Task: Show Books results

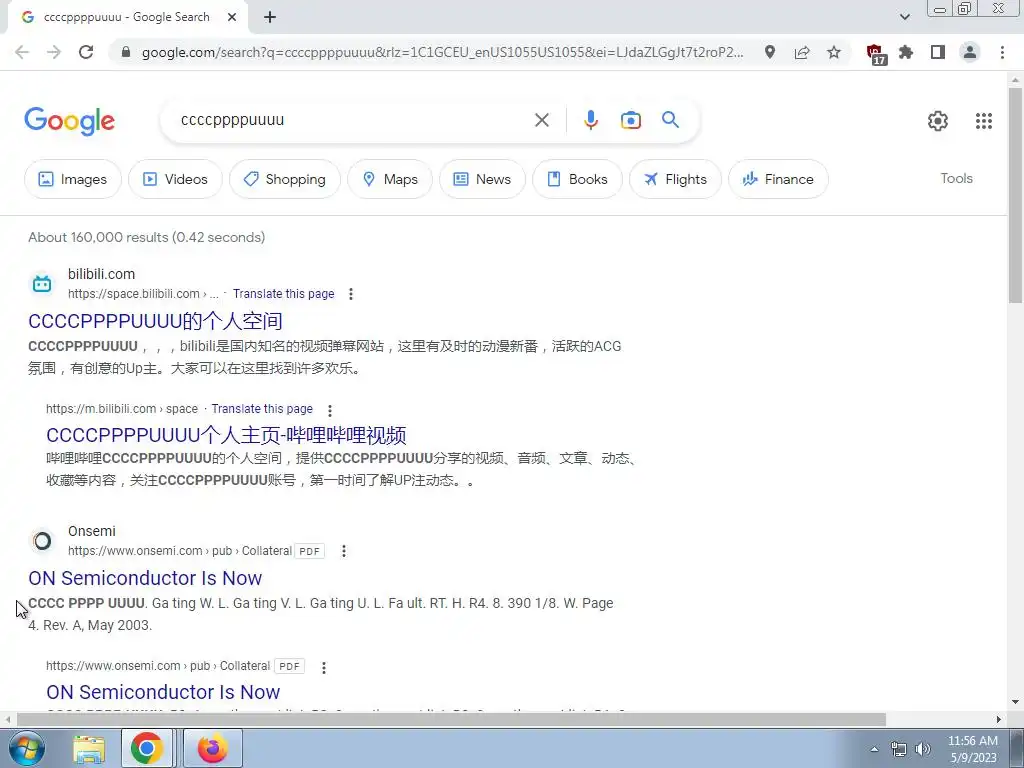Action: (577, 179)
